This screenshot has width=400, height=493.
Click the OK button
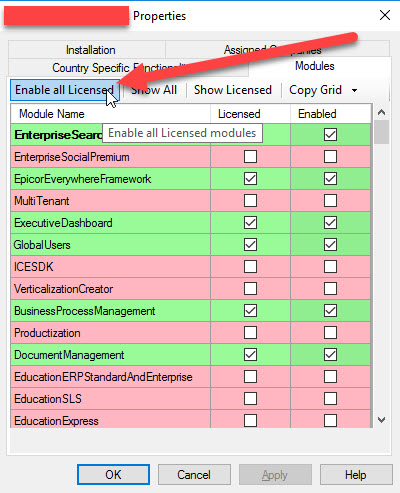[113, 474]
